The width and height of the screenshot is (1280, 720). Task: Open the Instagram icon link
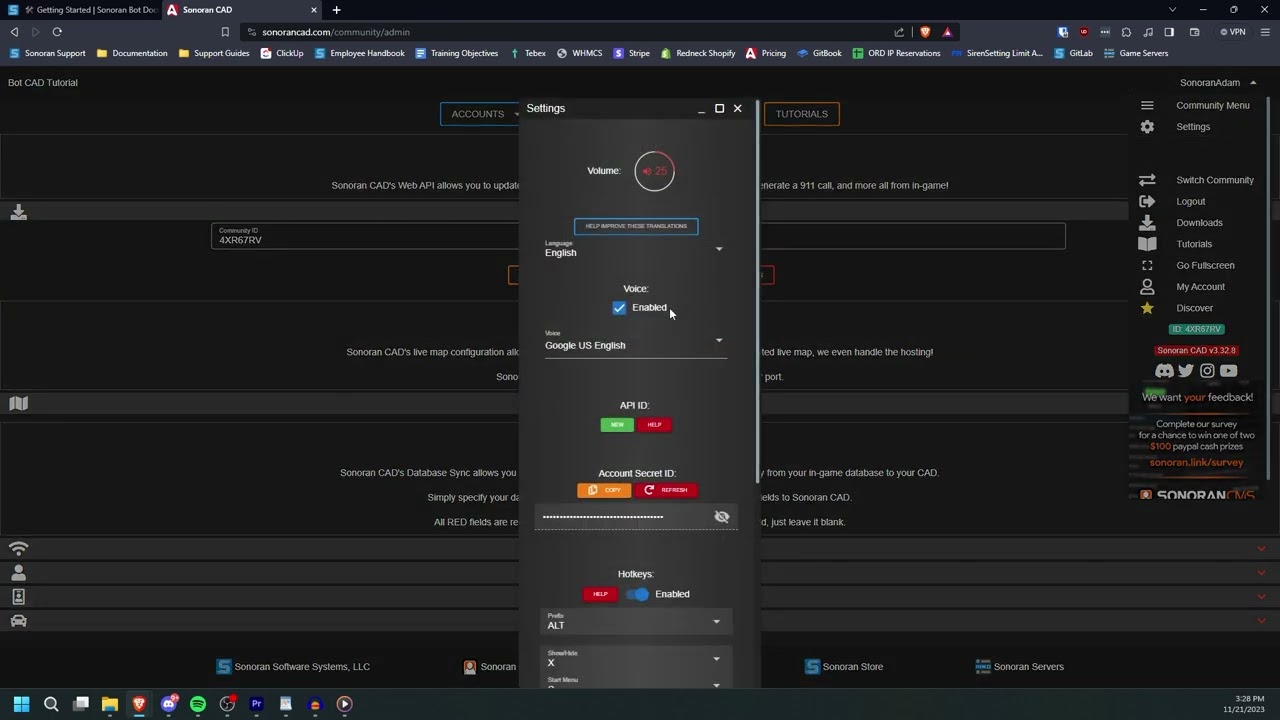tap(1207, 371)
